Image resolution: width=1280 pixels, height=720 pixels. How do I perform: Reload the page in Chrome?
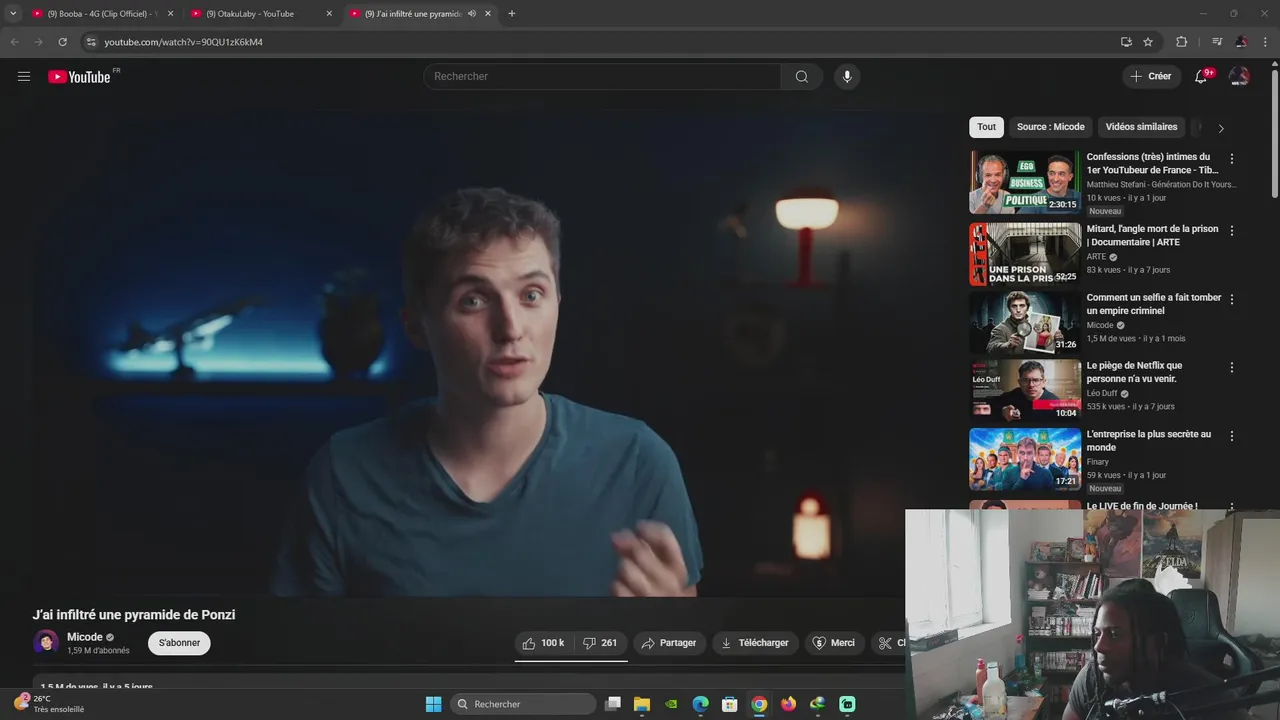(62, 42)
